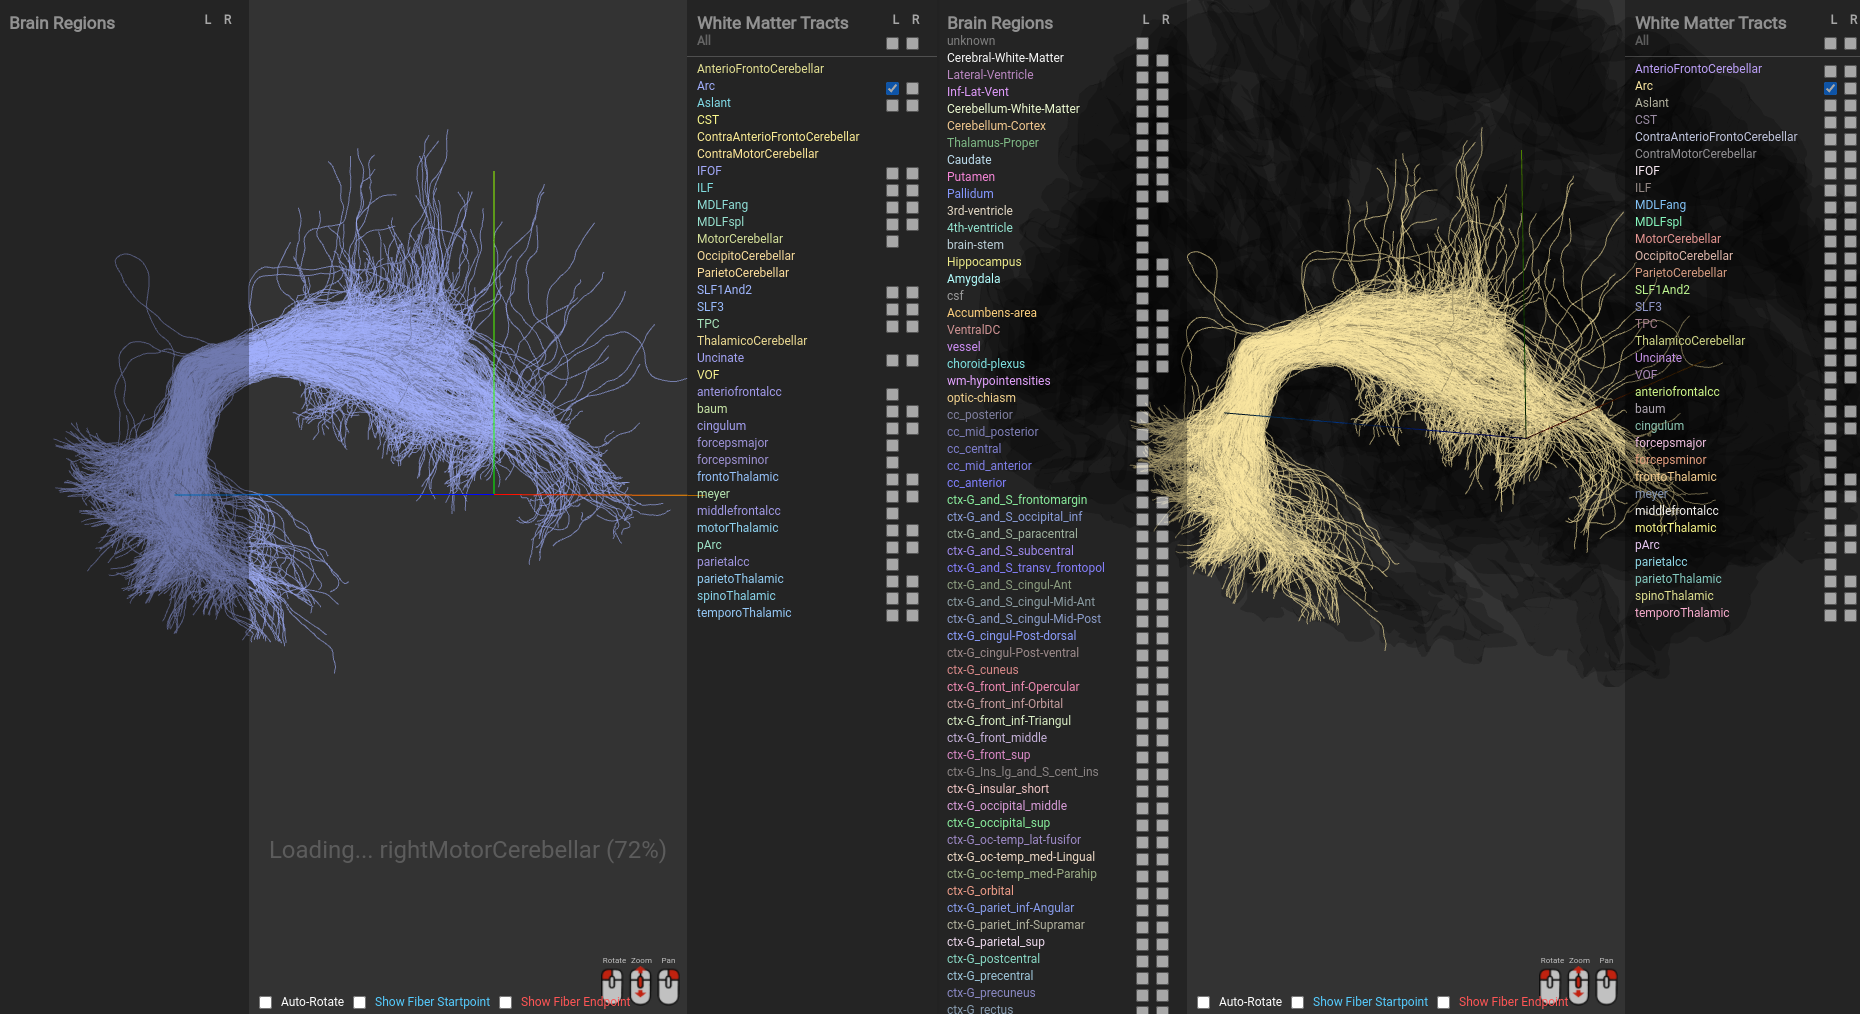Click the Pan mouse icon below the right viewer
This screenshot has width=1860, height=1014.
pos(1607,987)
